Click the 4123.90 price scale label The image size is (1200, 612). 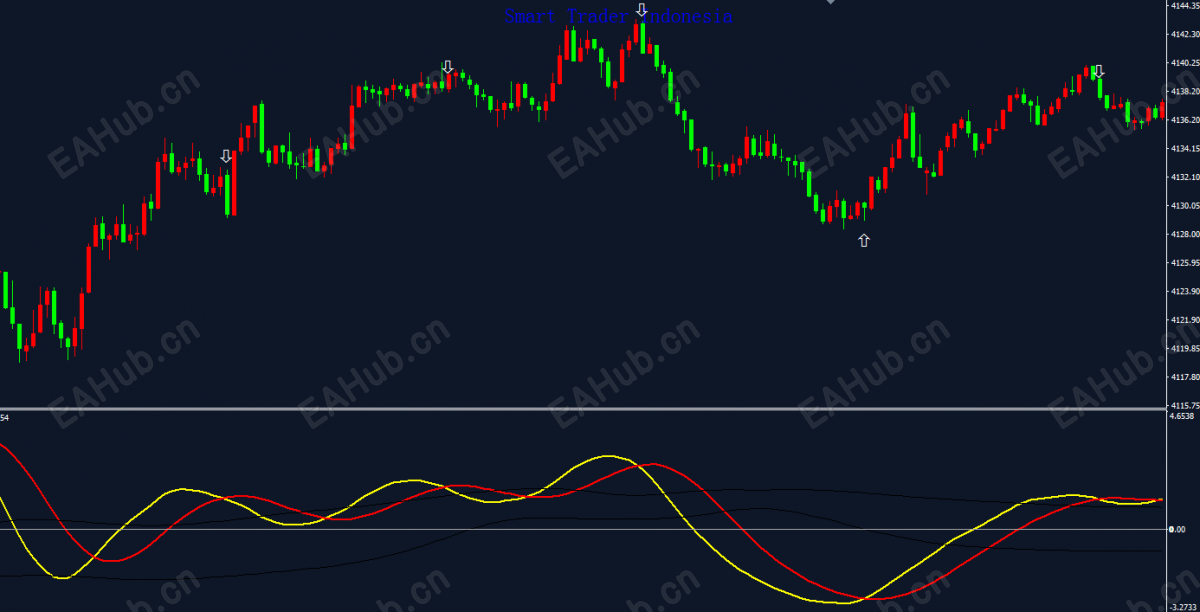[x=1184, y=292]
